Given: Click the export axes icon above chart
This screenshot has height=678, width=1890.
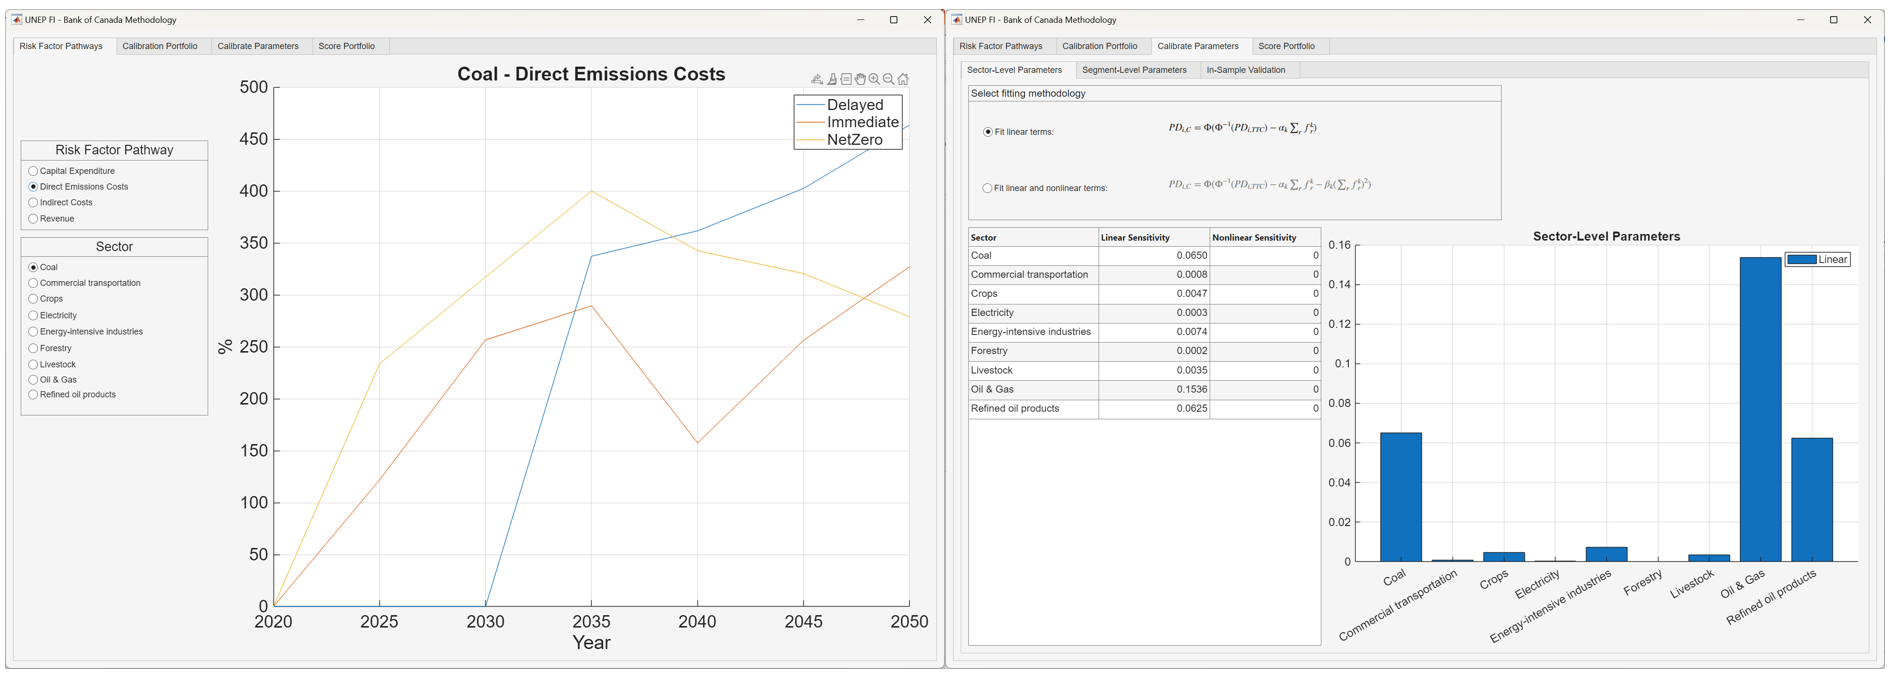Looking at the screenshot, I should pyautogui.click(x=817, y=79).
